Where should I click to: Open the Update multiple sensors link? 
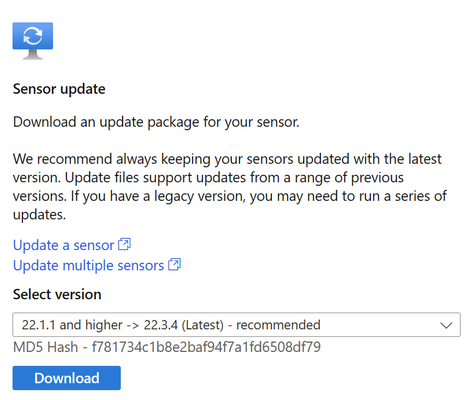[88, 266]
